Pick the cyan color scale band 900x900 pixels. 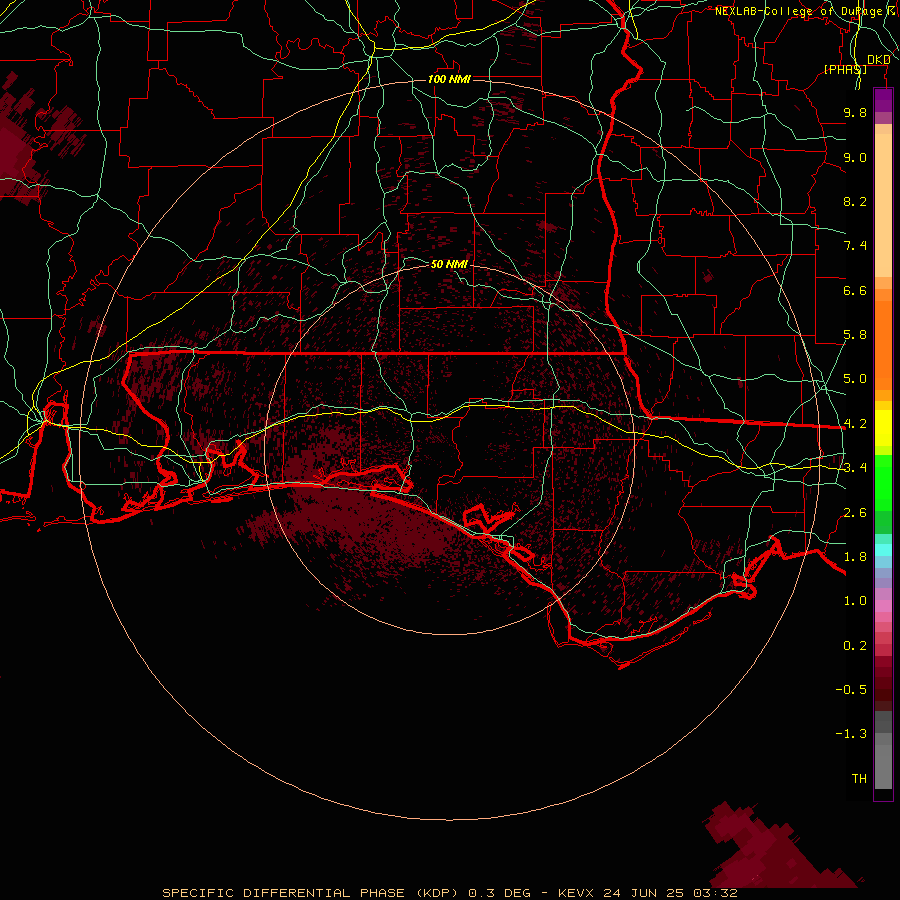[883, 550]
